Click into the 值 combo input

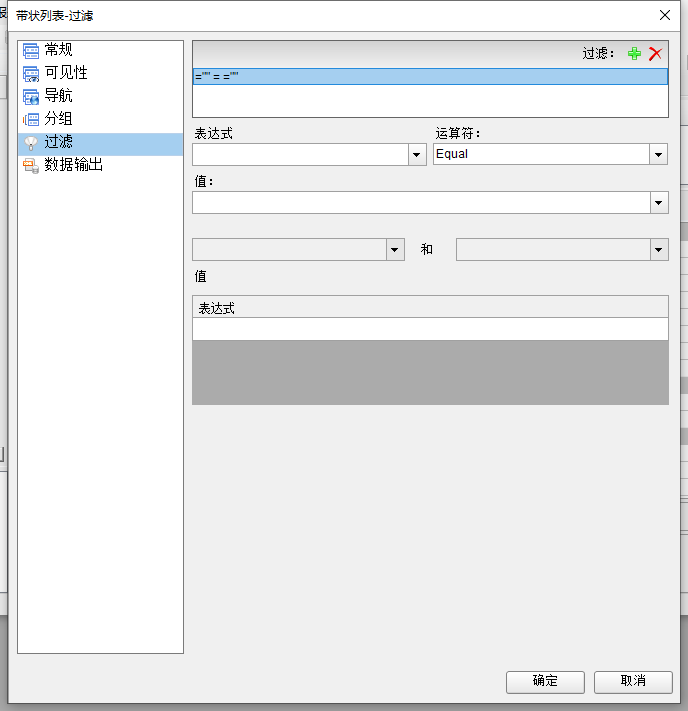click(422, 202)
